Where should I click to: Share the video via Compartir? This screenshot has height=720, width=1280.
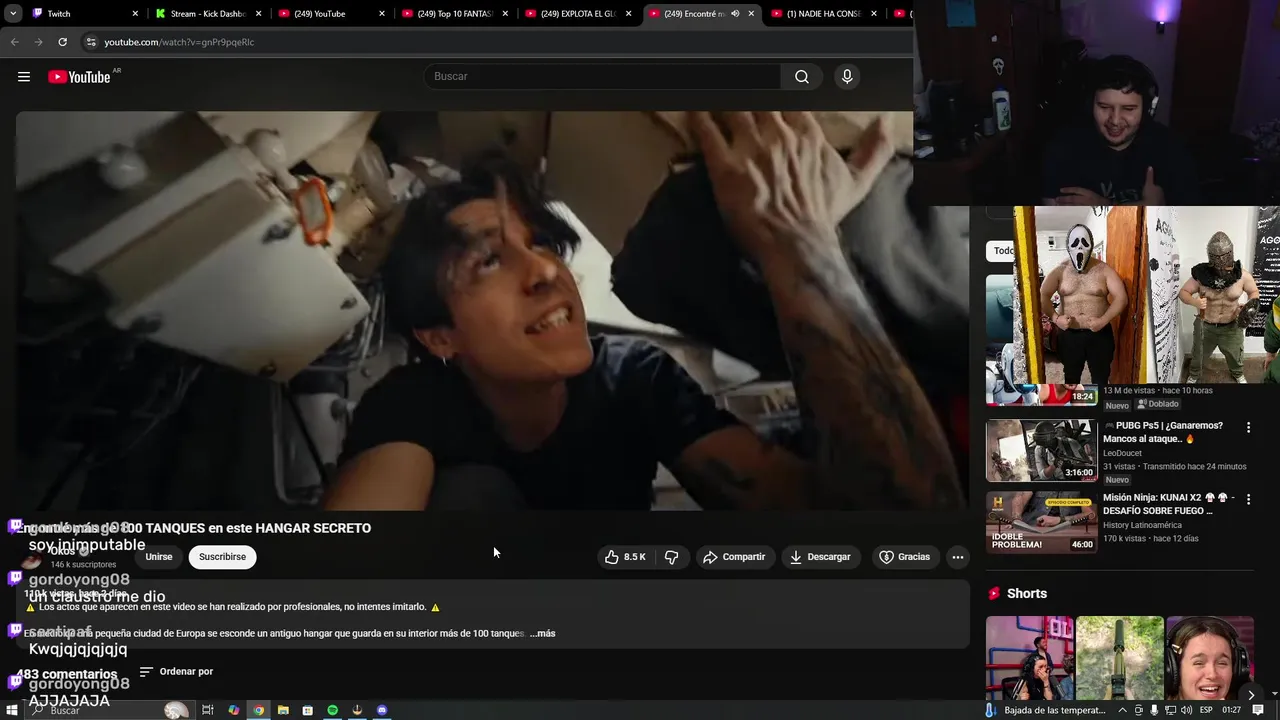pos(734,557)
